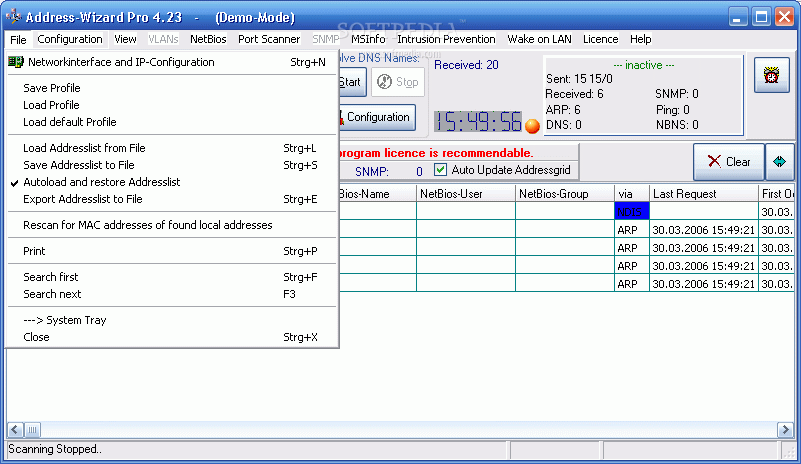Viewport: 801px width, 464px height.
Task: Choose Load Addresslist from File
Action: click(172, 148)
